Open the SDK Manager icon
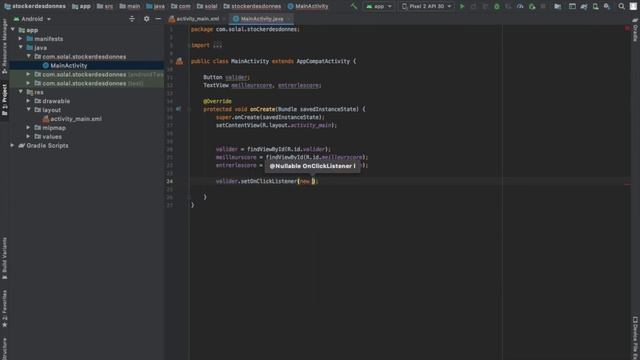640x360 pixels. point(607,6)
